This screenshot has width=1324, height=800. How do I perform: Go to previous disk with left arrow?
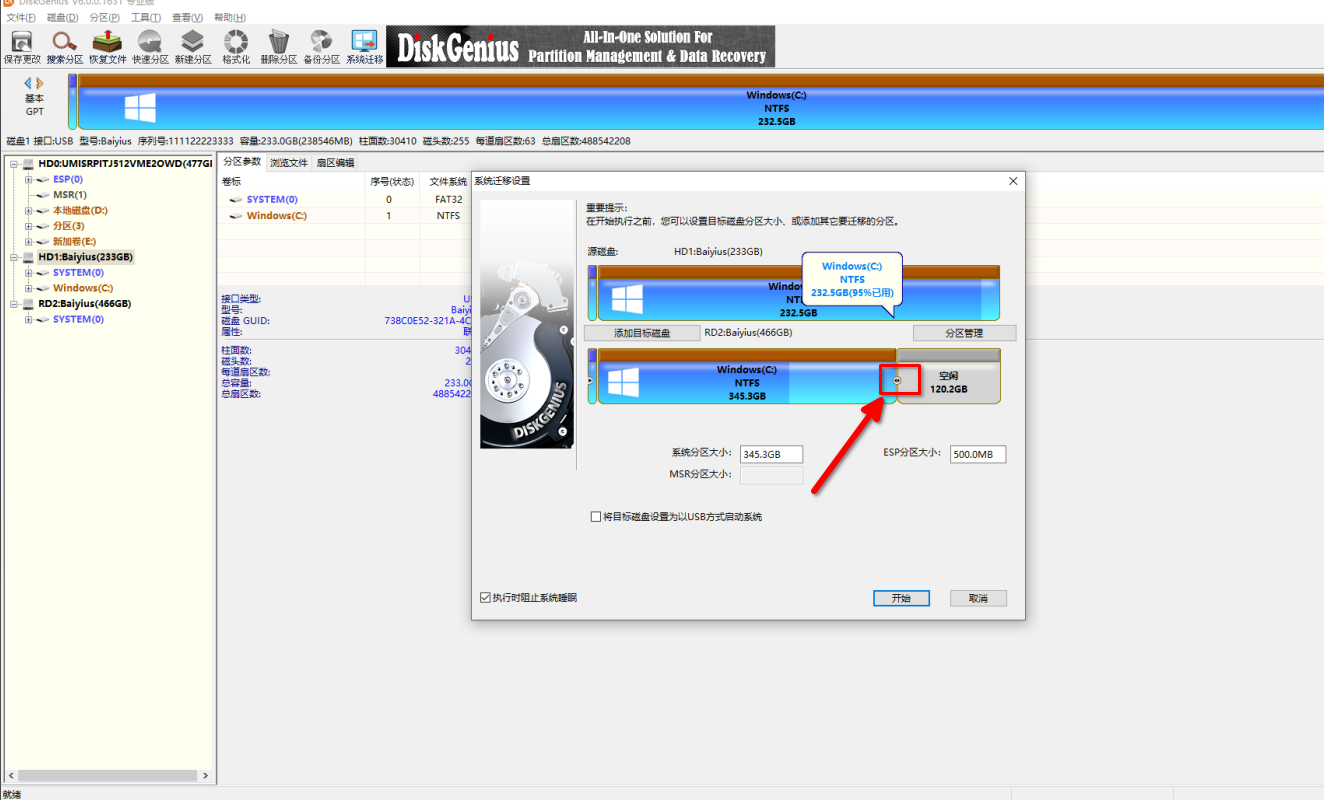[28, 83]
